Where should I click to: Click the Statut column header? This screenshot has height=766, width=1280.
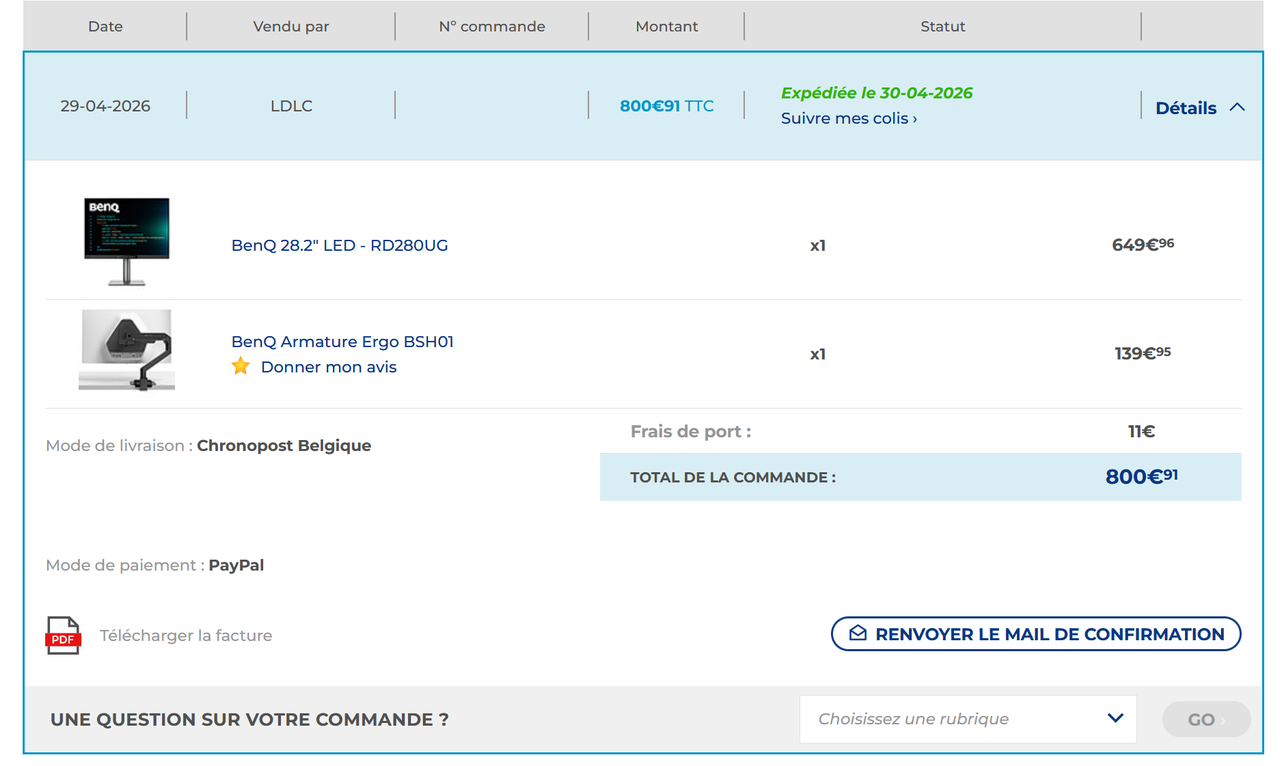coord(943,27)
